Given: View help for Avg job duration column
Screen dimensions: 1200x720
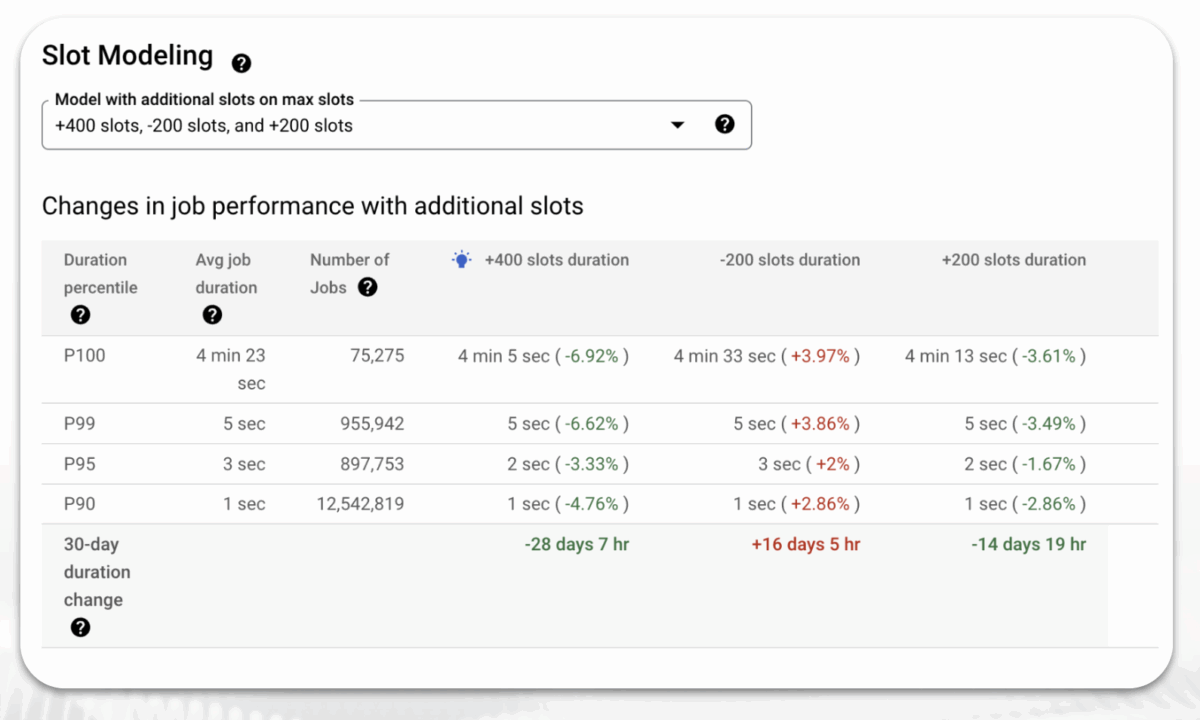Looking at the screenshot, I should pyautogui.click(x=212, y=315).
